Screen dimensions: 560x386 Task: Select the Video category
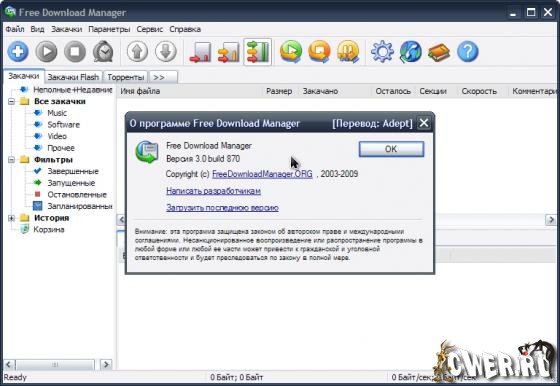[57, 136]
